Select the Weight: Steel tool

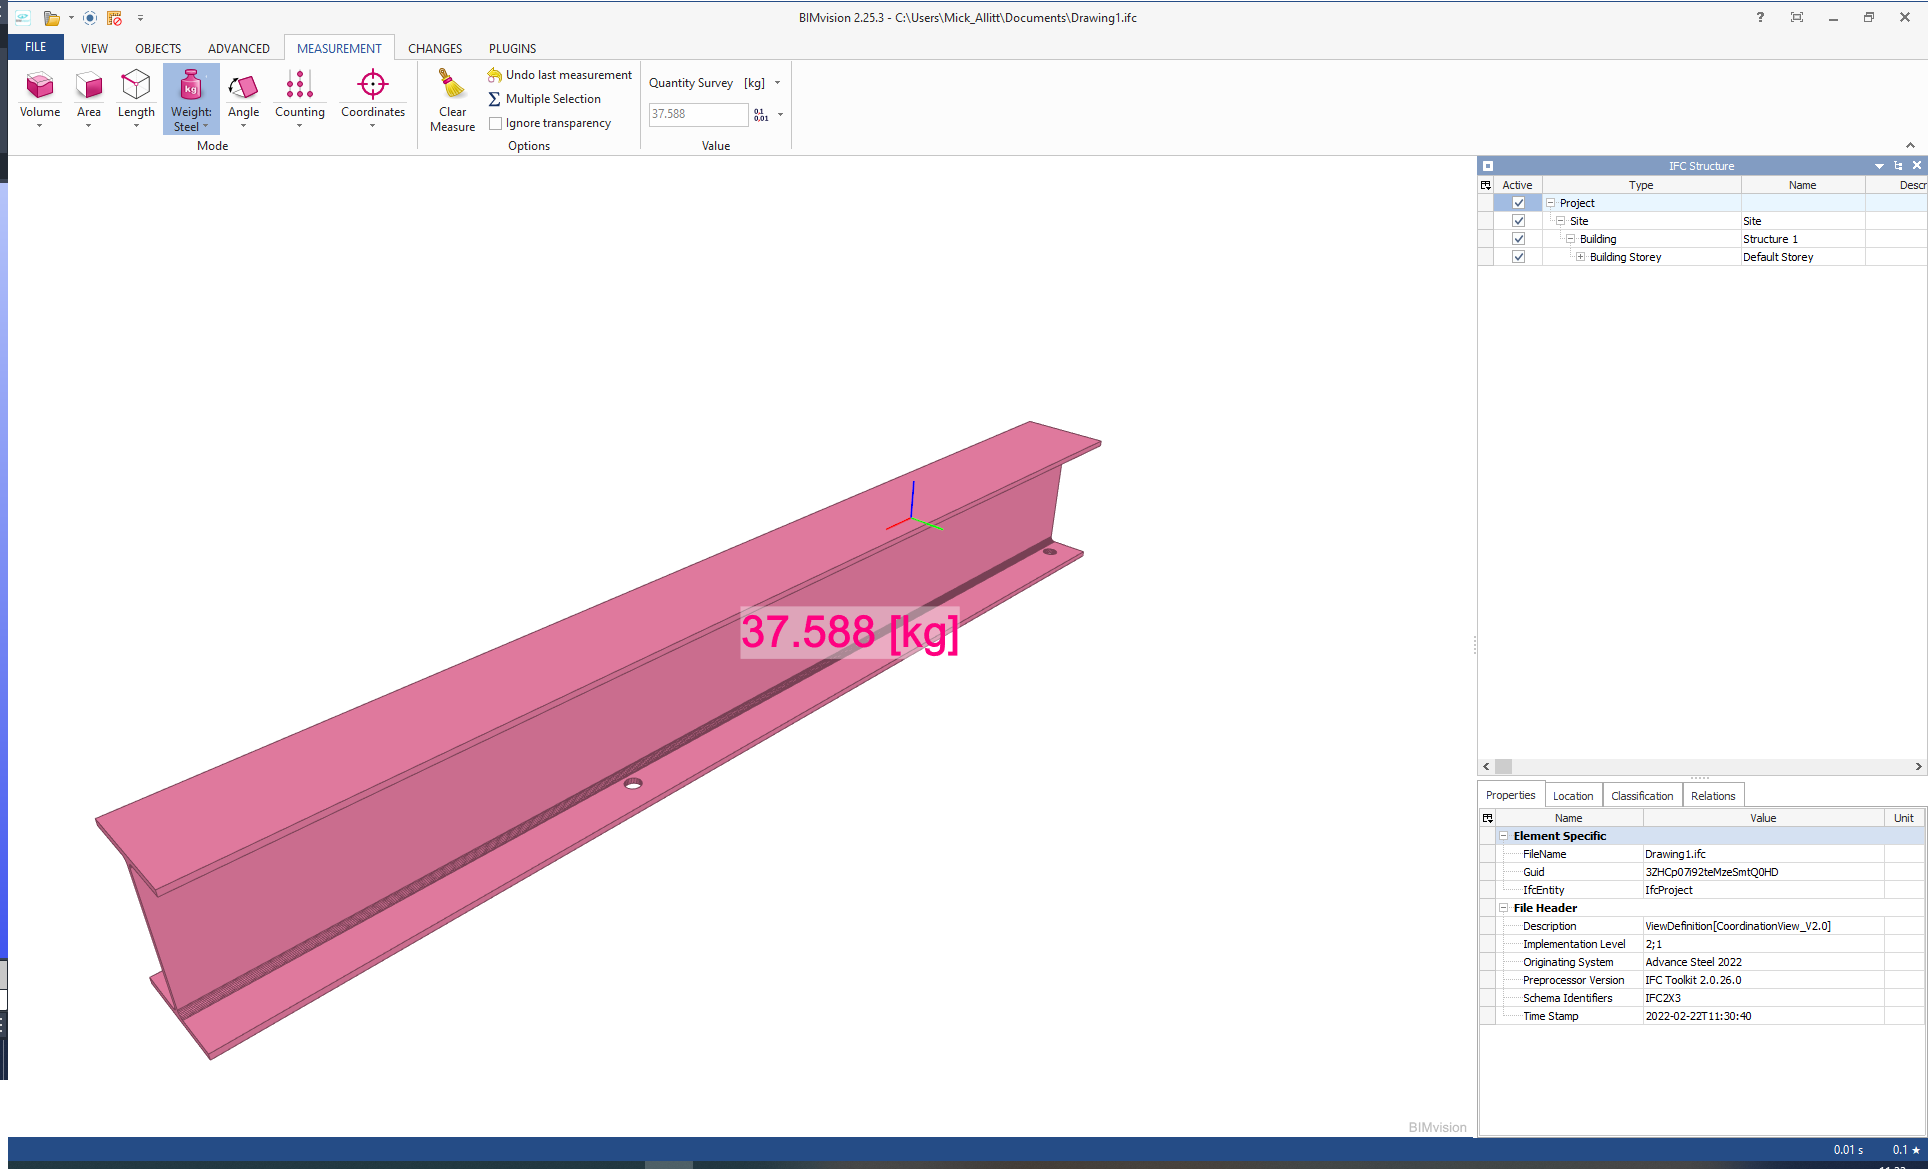click(x=190, y=97)
